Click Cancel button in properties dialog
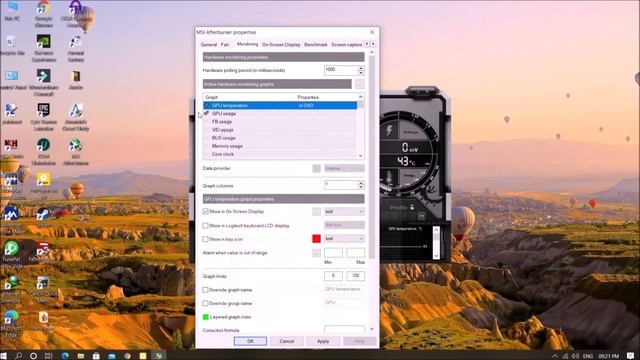This screenshot has width=640, height=360. [287, 341]
